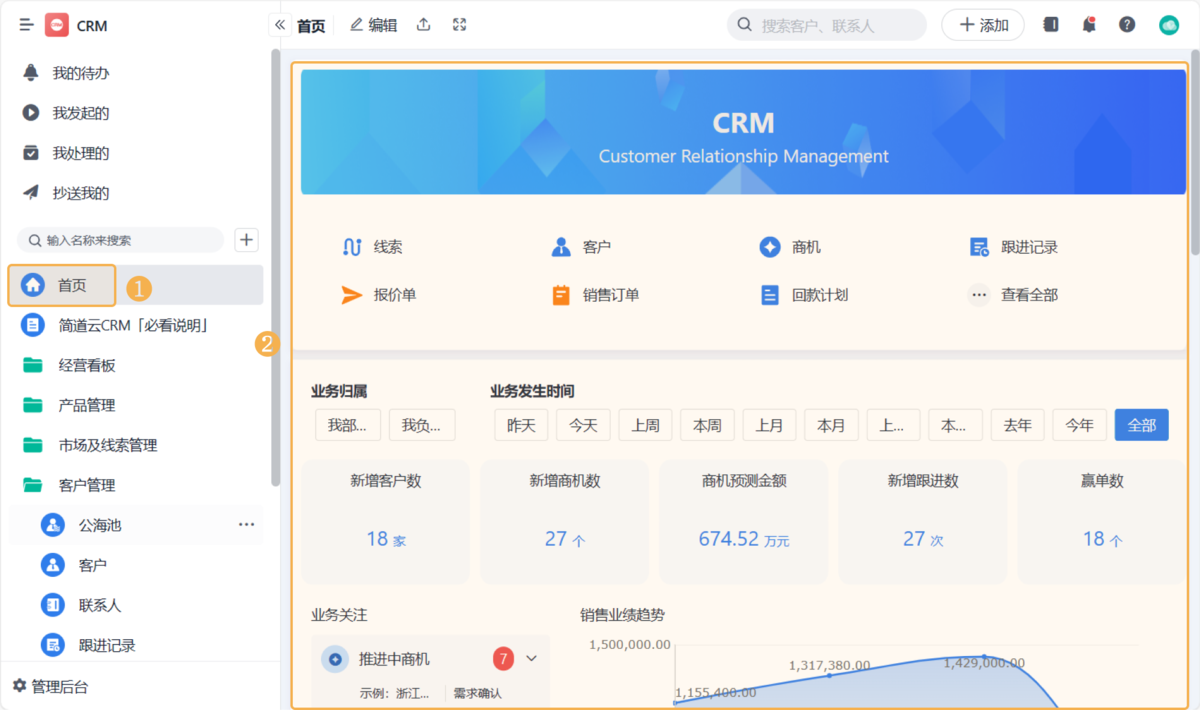This screenshot has width=1200, height=710.
Task: Click the 赢单数 card
Action: click(1102, 522)
